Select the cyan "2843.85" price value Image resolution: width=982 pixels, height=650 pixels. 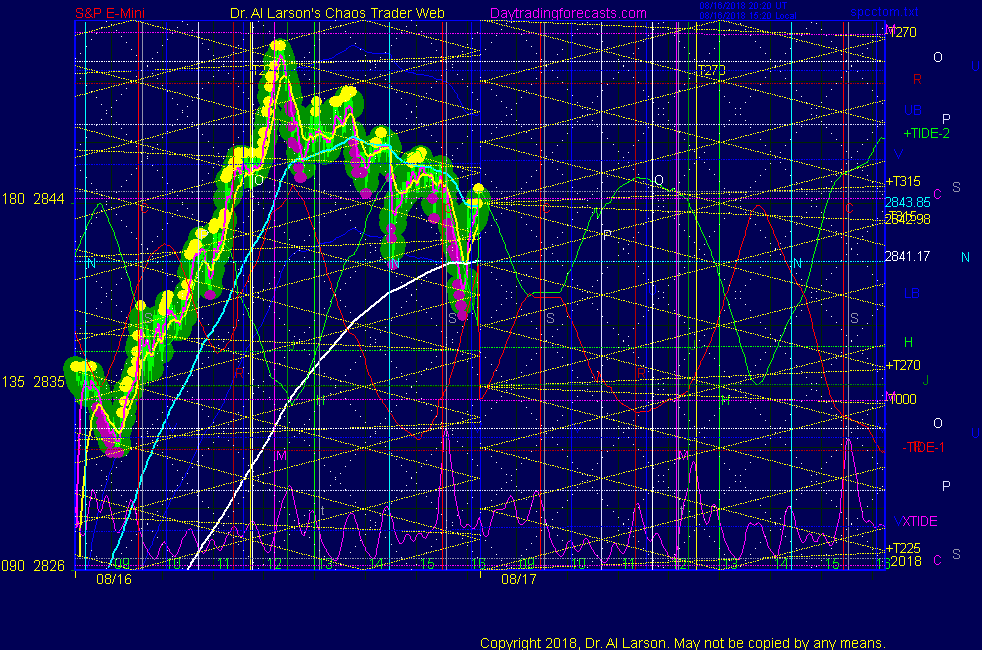pos(907,202)
